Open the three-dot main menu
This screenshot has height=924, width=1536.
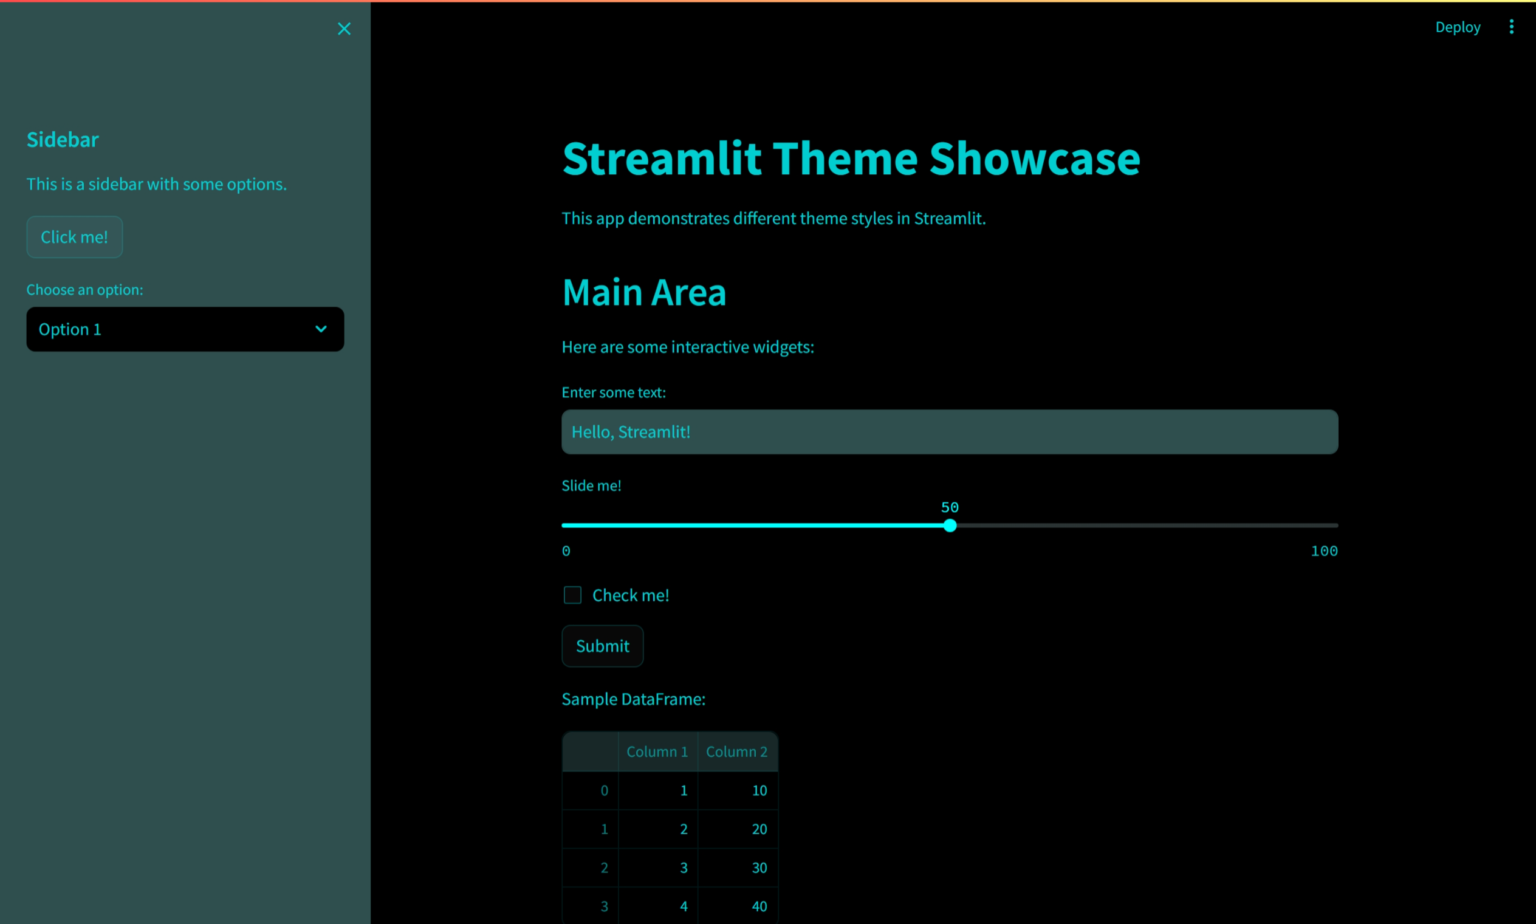1511,27
